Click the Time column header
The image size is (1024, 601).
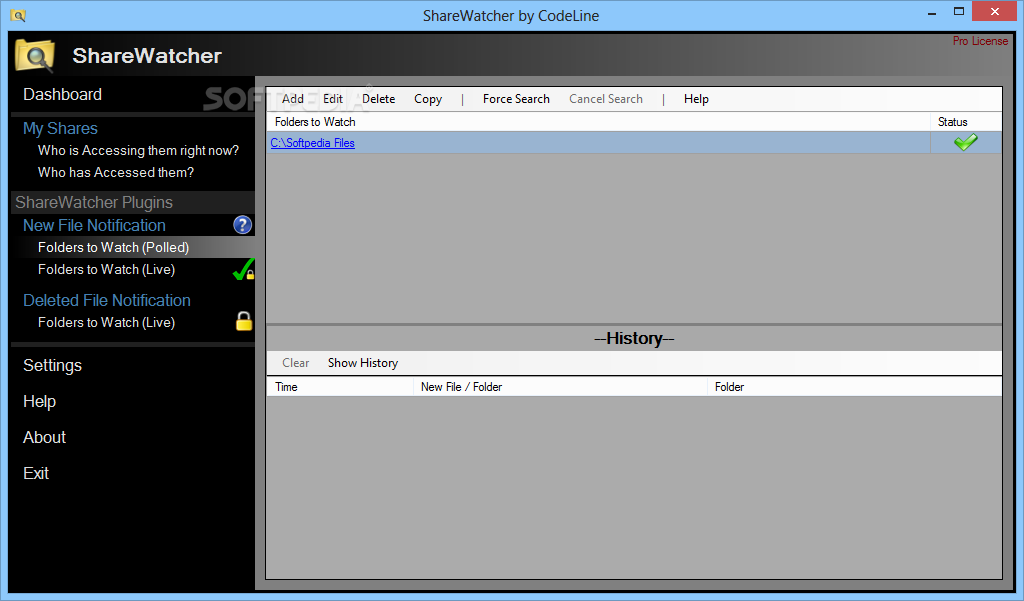(340, 387)
